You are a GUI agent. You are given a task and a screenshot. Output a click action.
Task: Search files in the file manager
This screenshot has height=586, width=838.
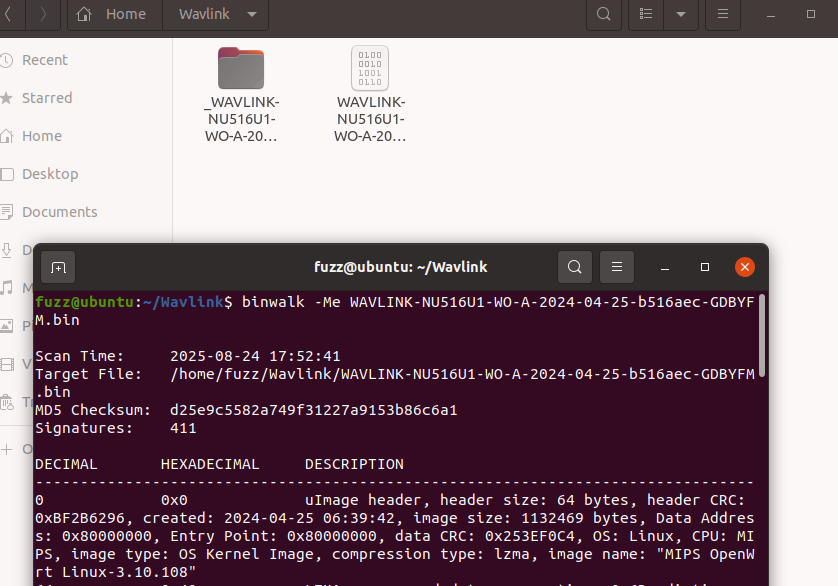[603, 14]
